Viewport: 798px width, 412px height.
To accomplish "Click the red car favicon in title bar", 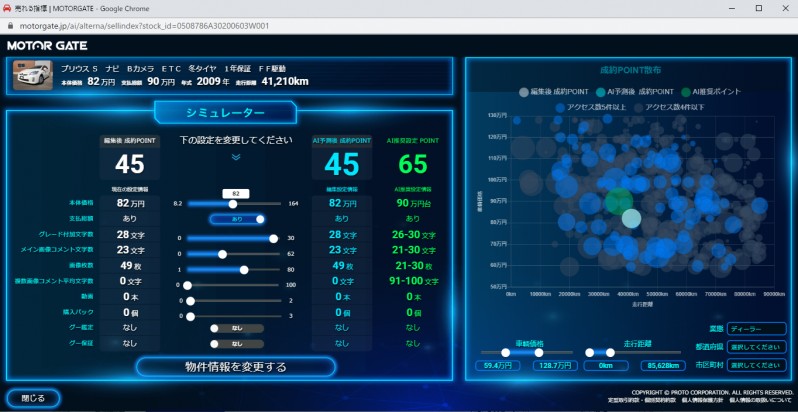I will (7, 8).
